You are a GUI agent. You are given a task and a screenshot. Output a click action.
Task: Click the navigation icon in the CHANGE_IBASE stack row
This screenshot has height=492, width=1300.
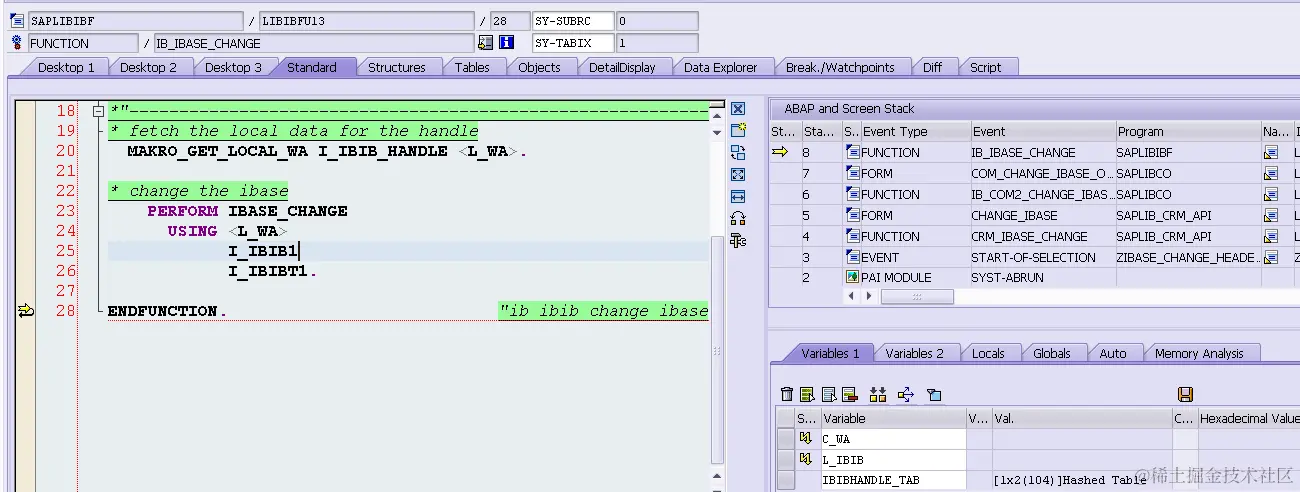pyautogui.click(x=1271, y=215)
